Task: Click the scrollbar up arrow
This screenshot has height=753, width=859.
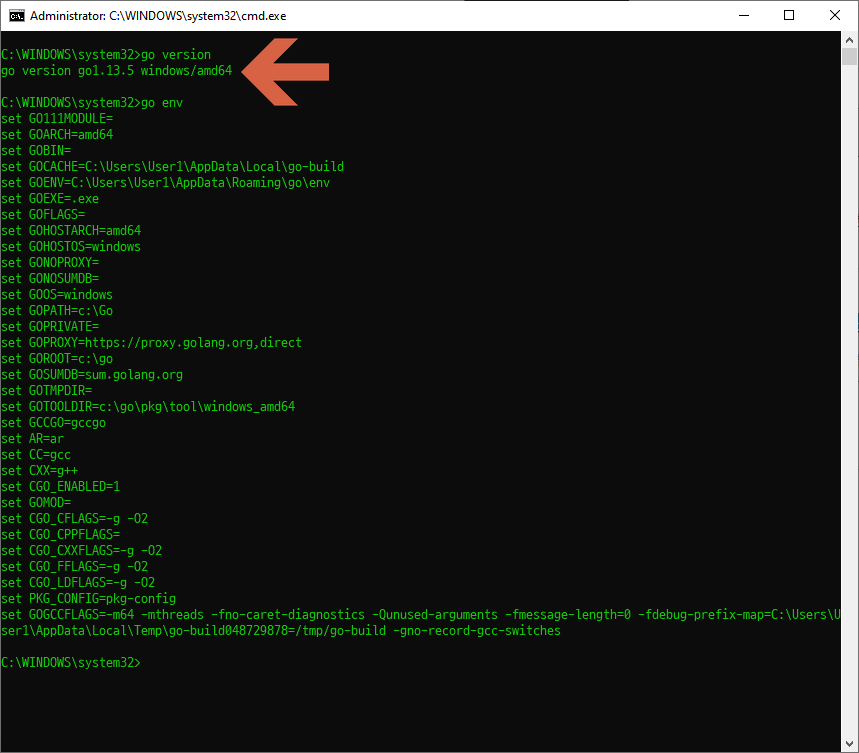Action: tap(849, 39)
